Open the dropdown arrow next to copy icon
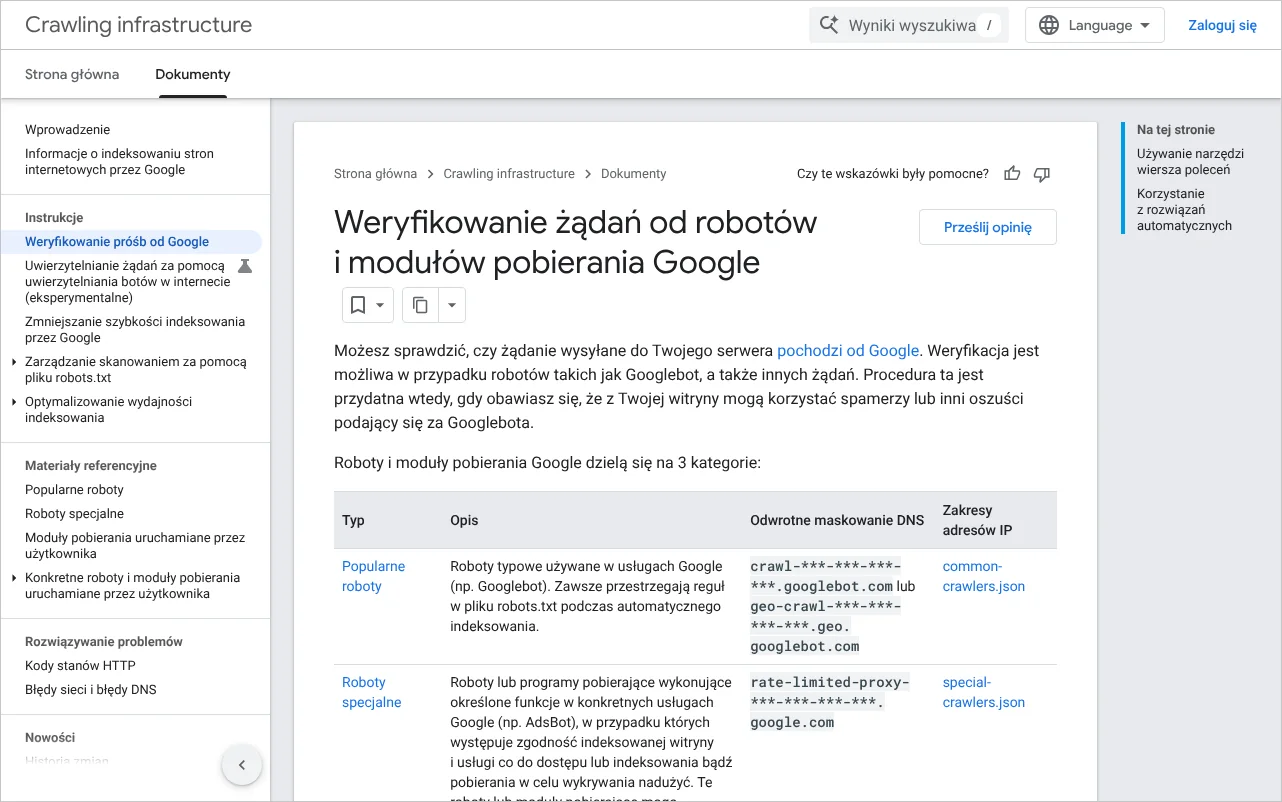1282x802 pixels. [452, 305]
